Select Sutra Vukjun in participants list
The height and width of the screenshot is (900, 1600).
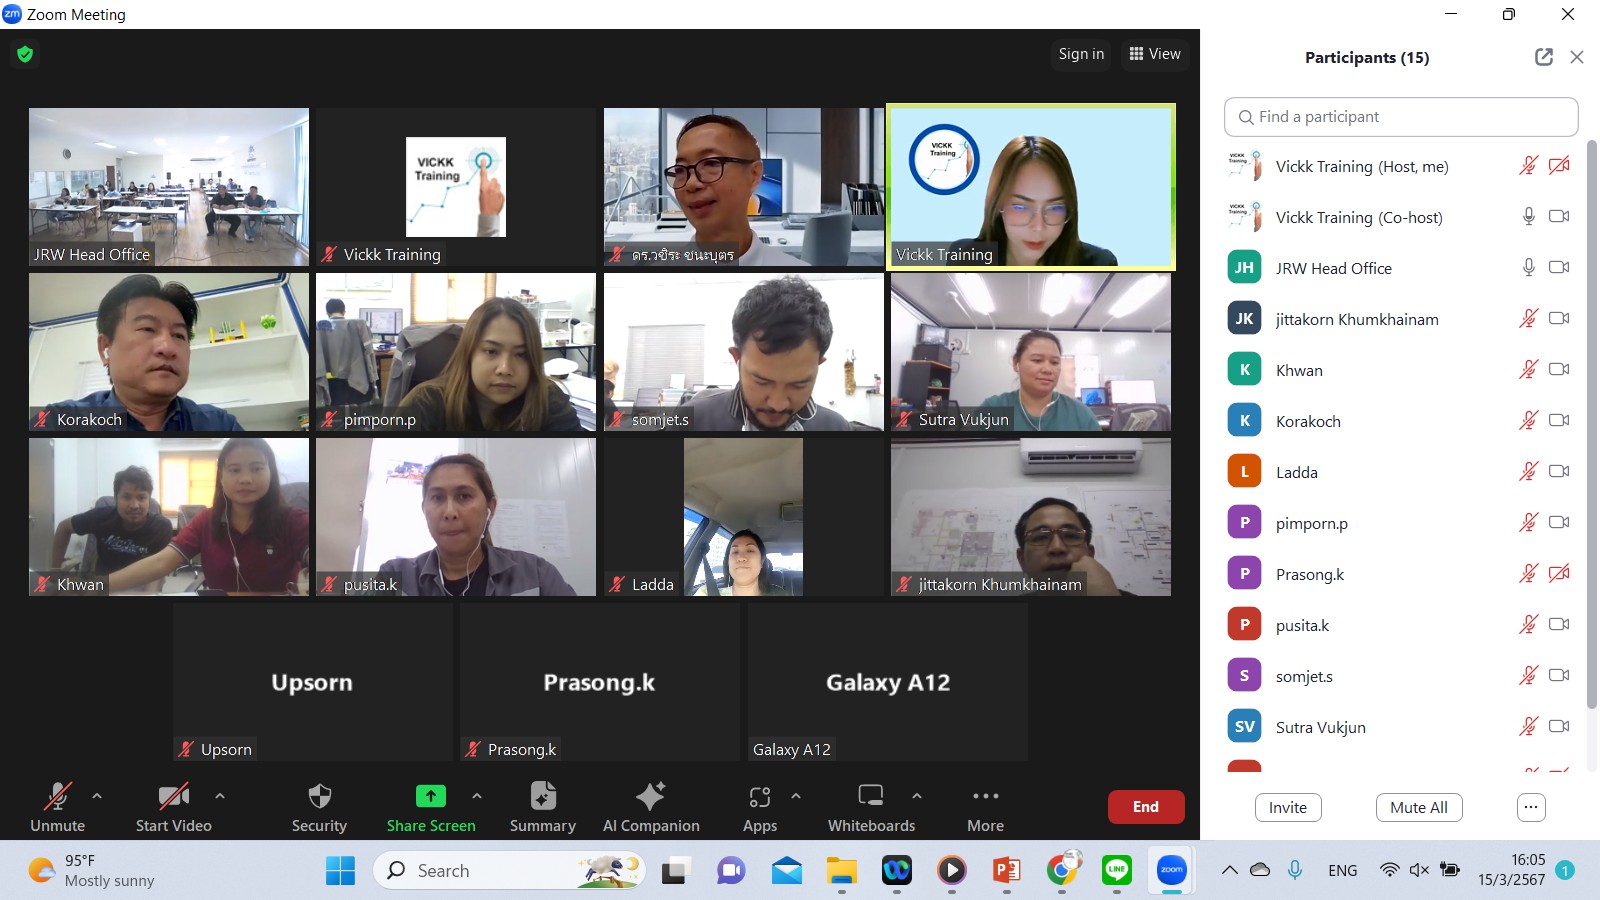[1401, 727]
